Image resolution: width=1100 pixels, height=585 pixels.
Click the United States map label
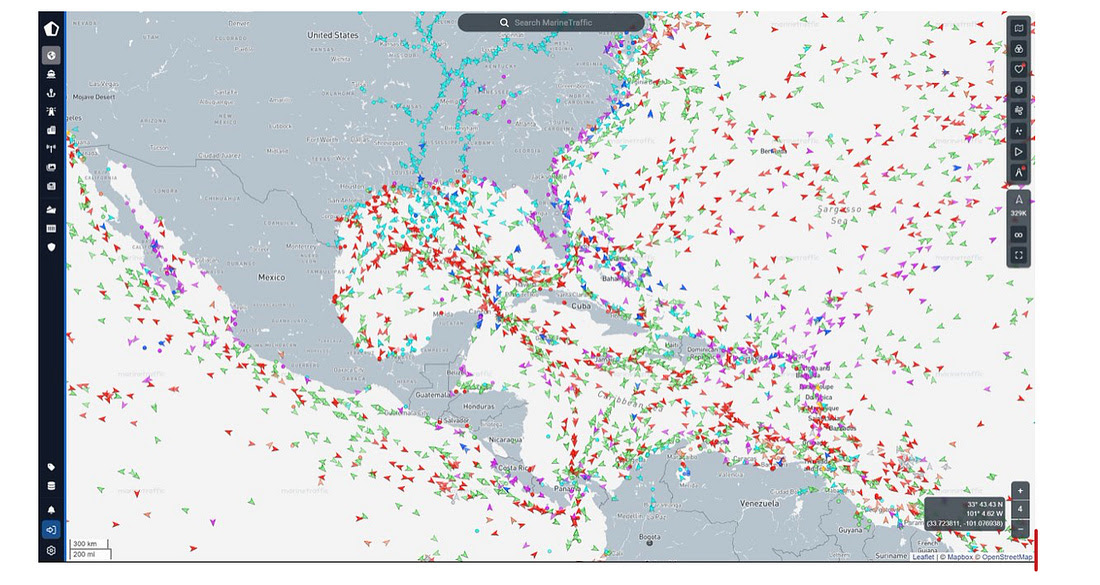(x=333, y=34)
